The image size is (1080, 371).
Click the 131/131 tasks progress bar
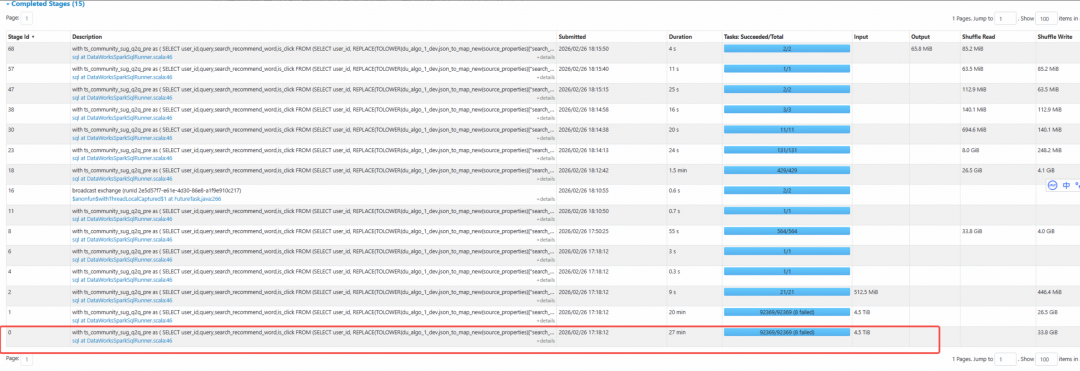pos(786,149)
